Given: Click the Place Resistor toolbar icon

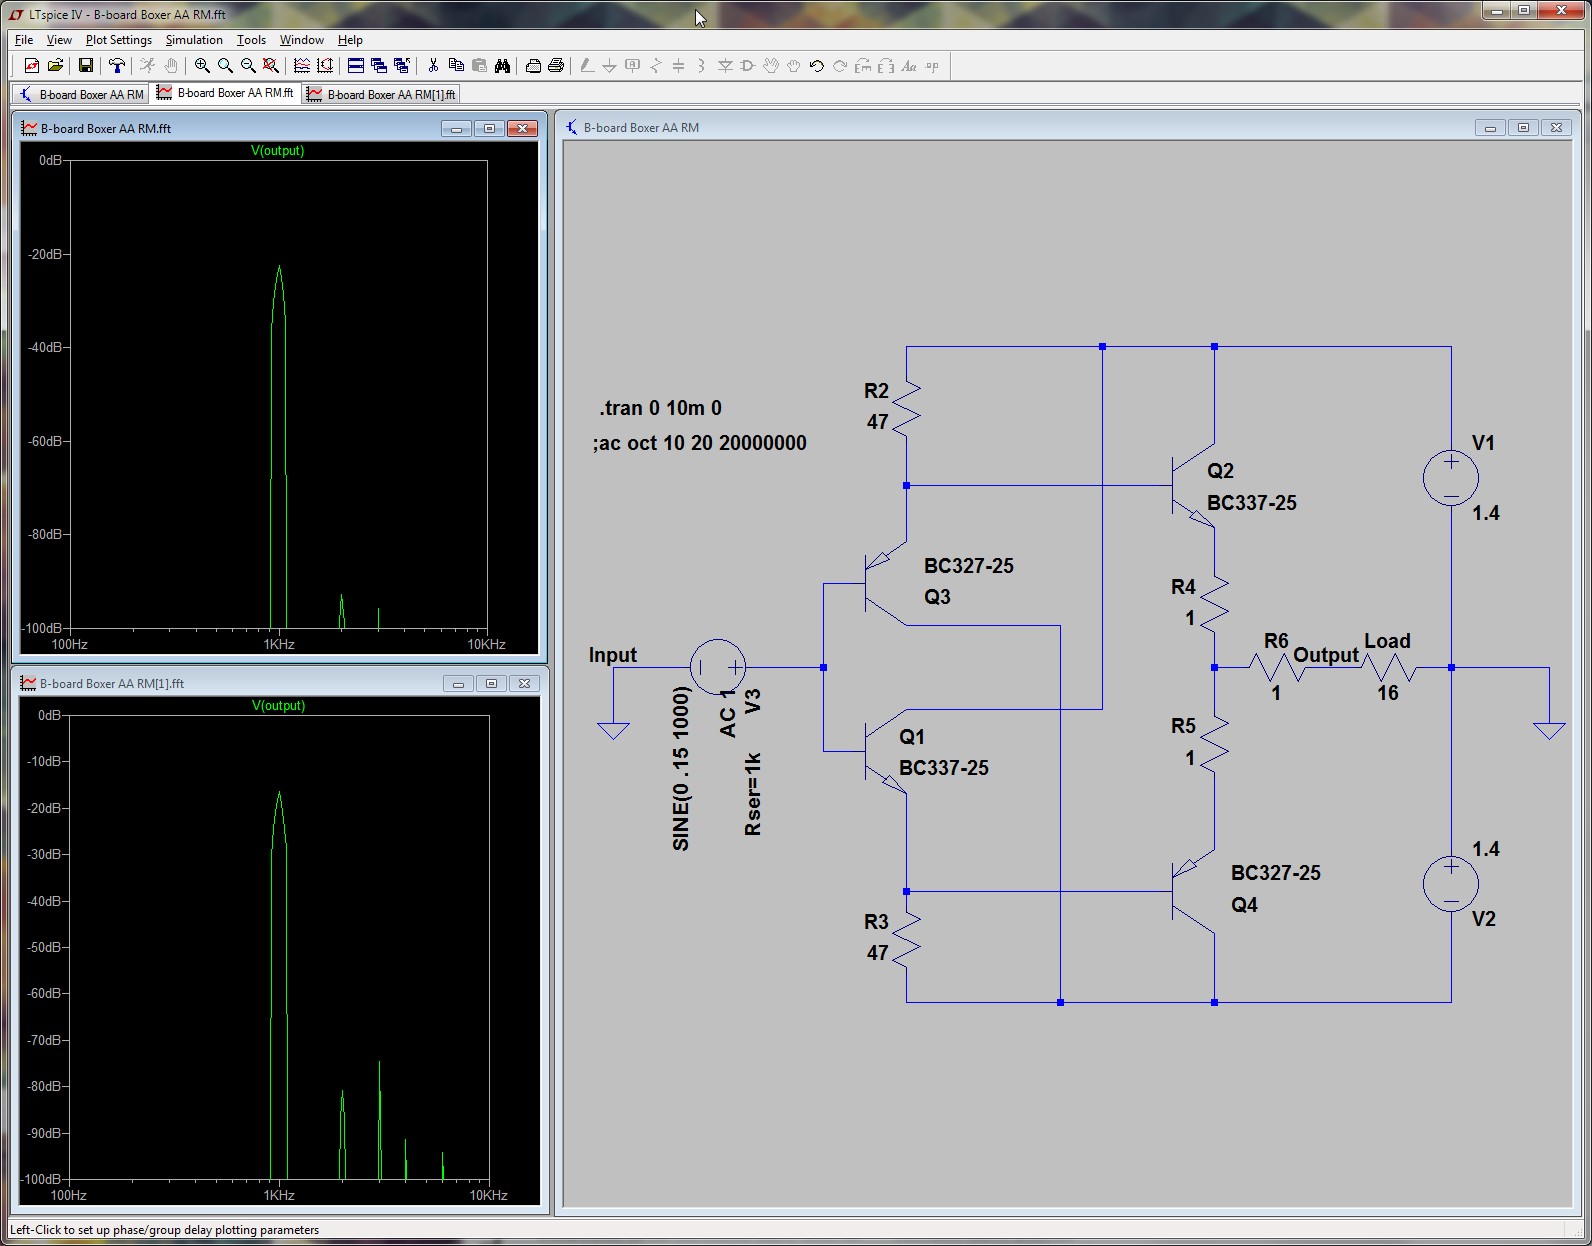Looking at the screenshot, I should pyautogui.click(x=656, y=66).
